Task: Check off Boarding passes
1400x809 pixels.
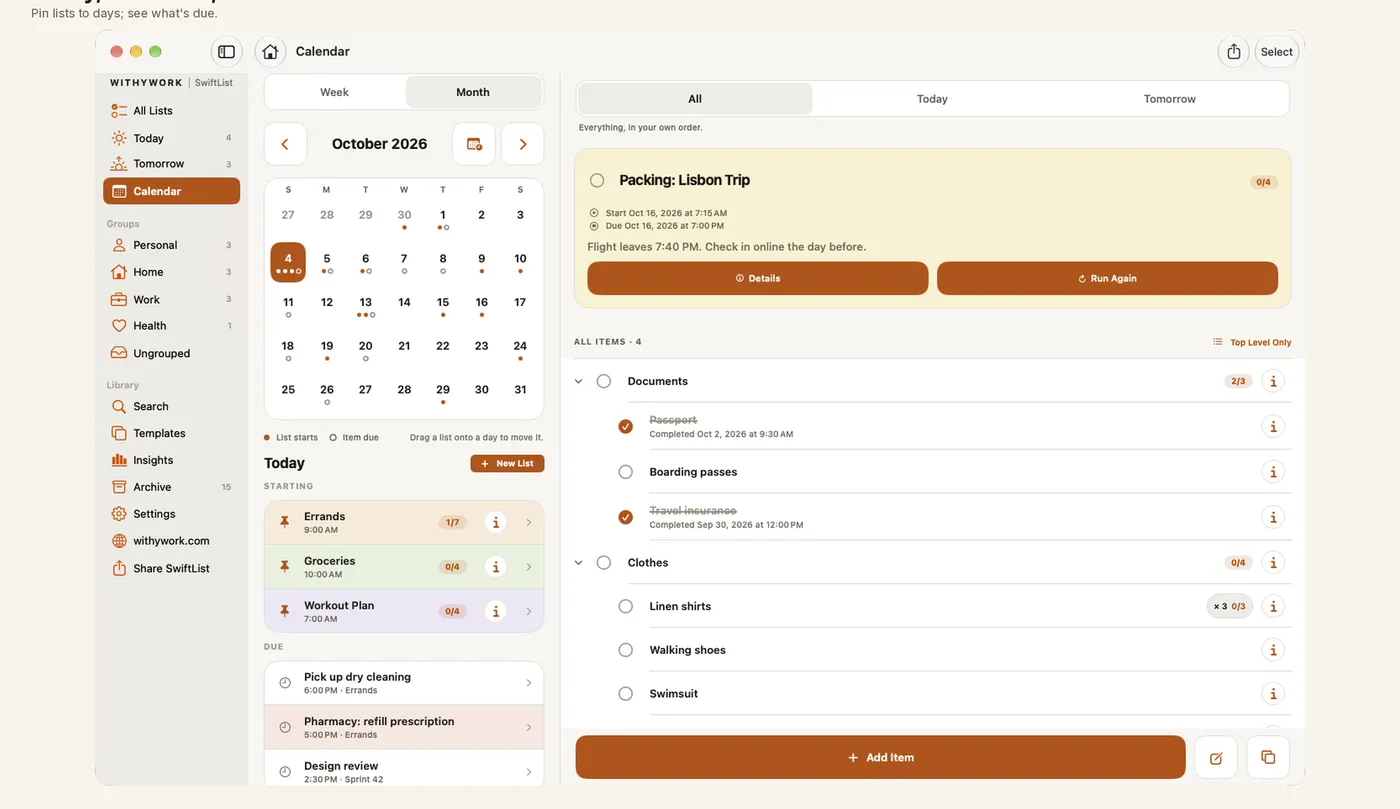Action: [x=626, y=472]
